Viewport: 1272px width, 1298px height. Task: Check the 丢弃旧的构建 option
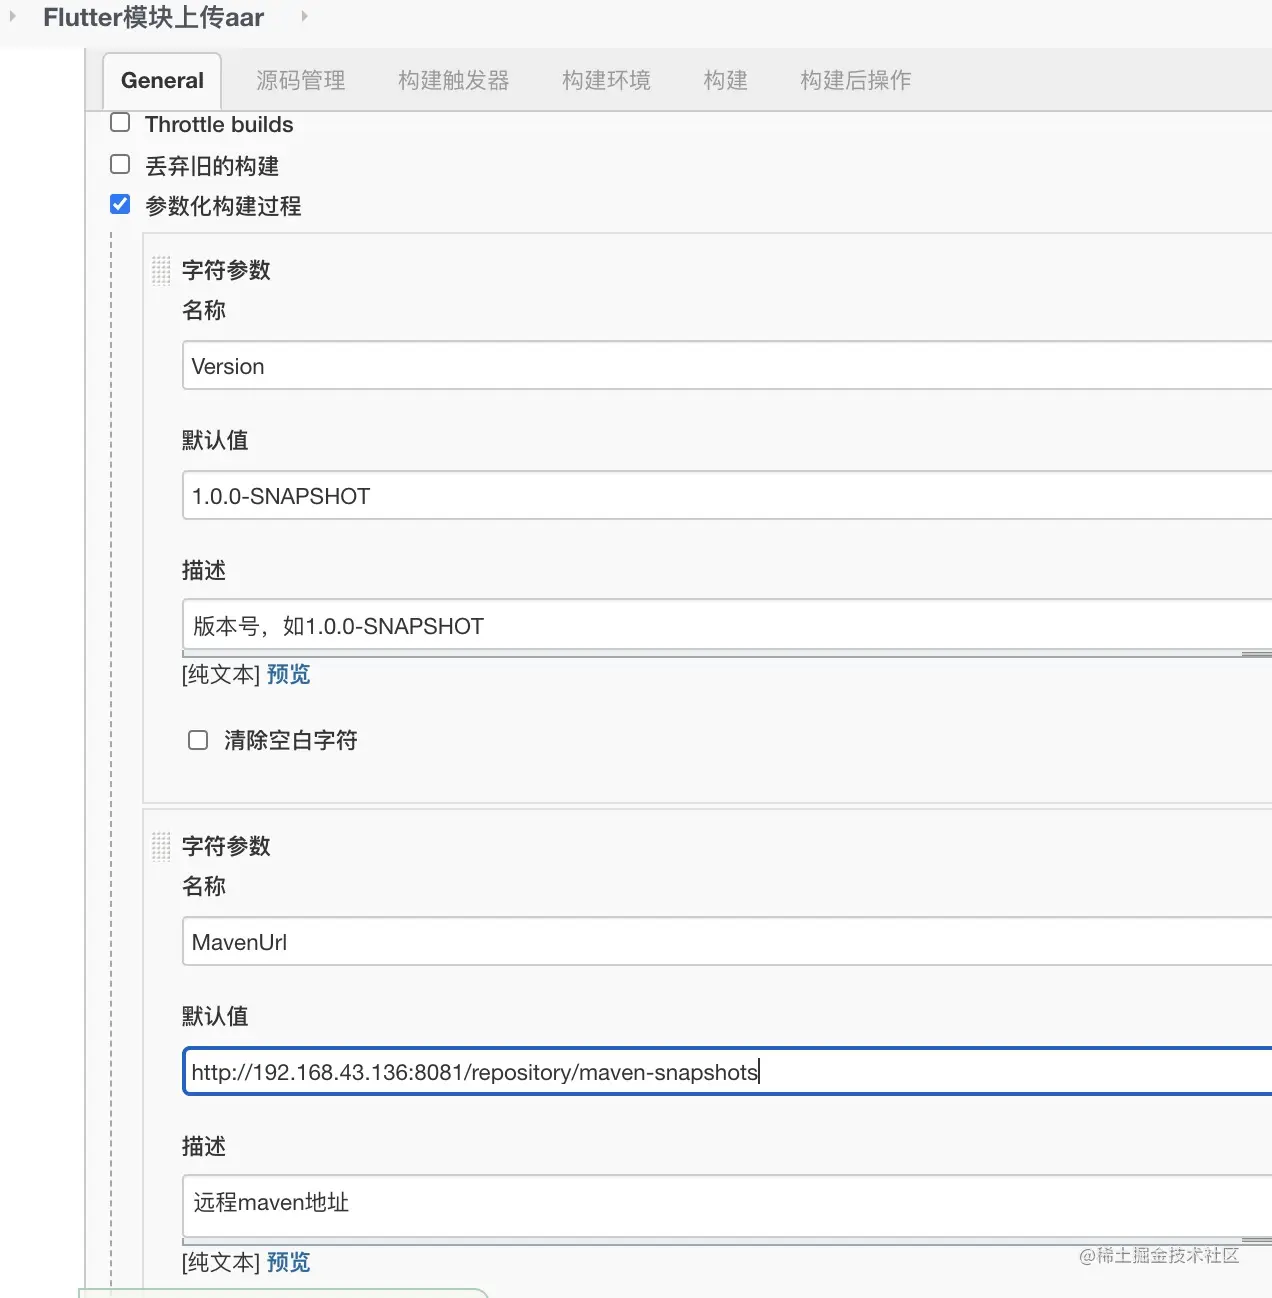click(x=120, y=165)
